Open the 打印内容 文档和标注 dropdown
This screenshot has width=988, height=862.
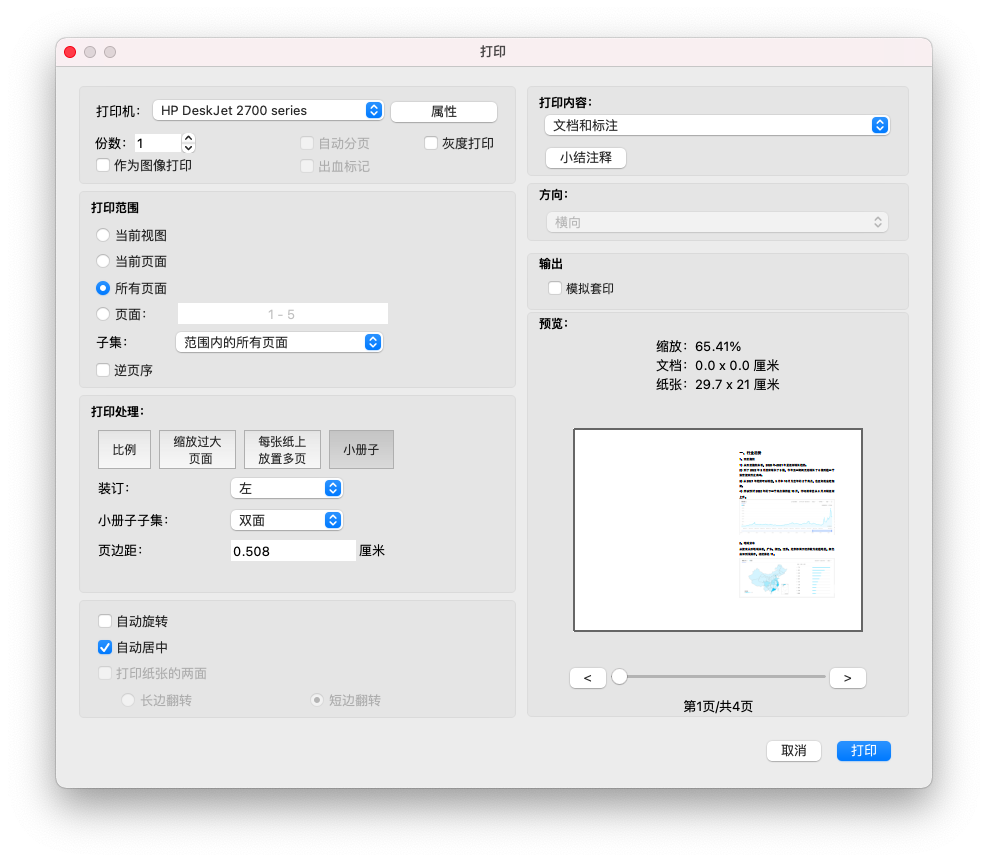click(716, 125)
